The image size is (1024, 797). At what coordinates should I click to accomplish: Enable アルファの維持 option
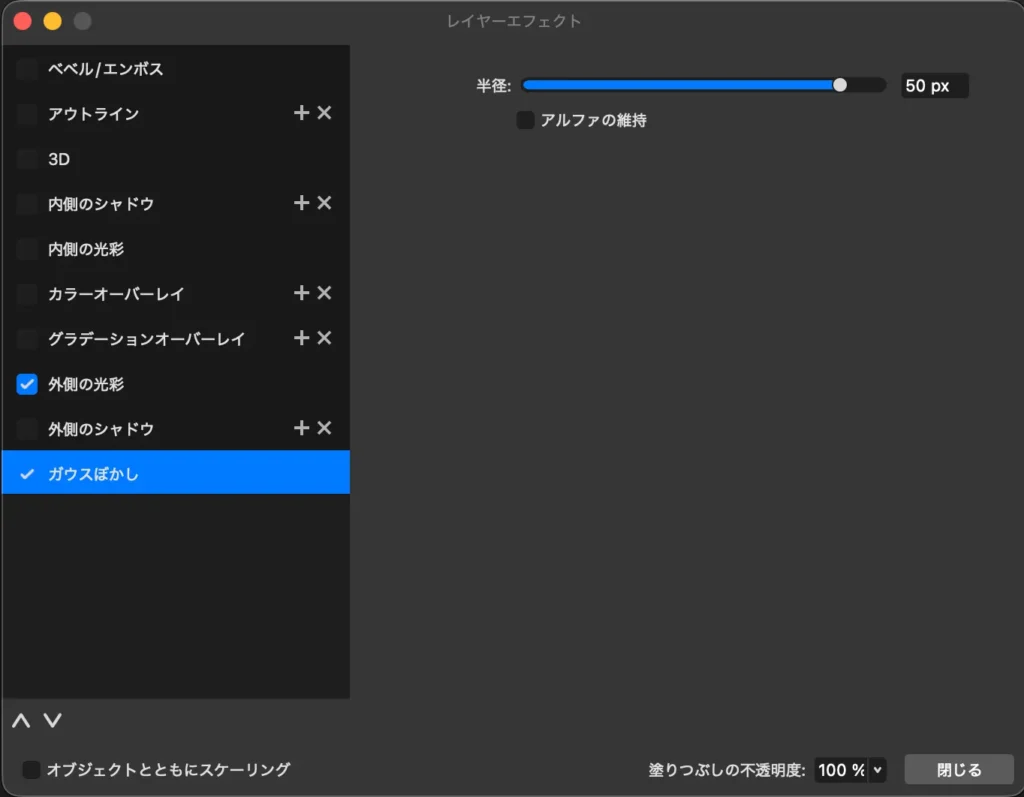[x=524, y=120]
